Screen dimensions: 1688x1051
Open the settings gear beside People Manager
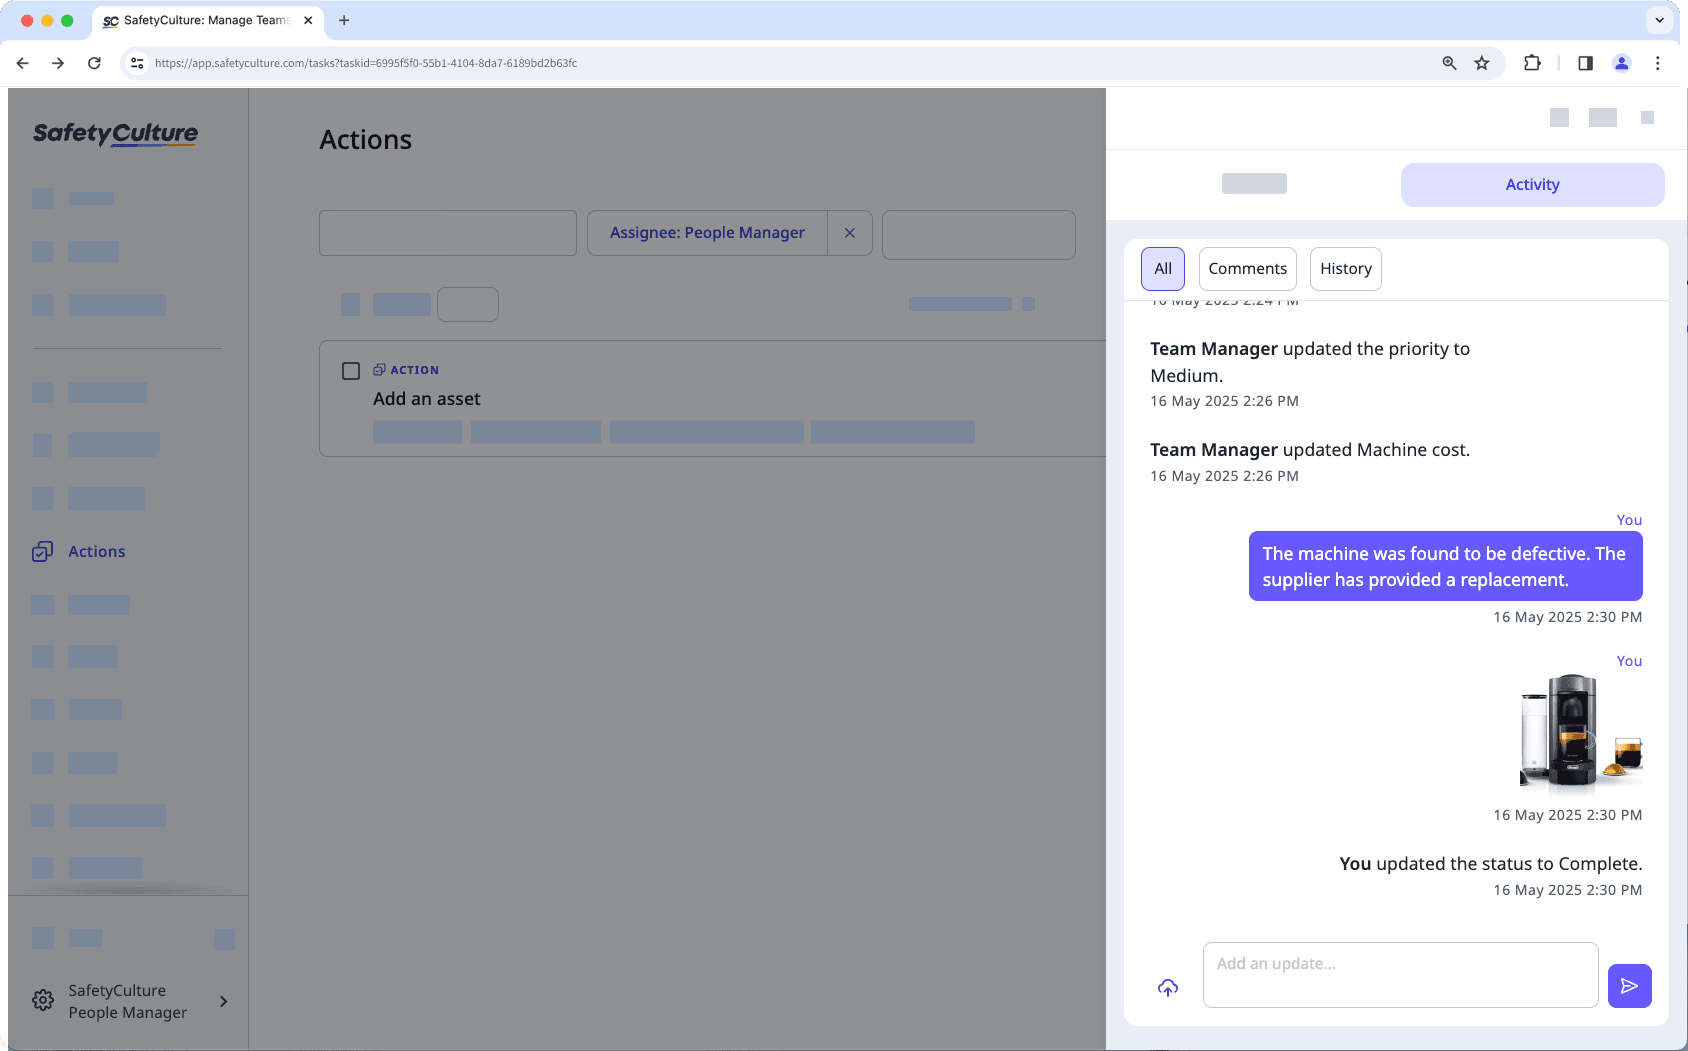(42, 1000)
